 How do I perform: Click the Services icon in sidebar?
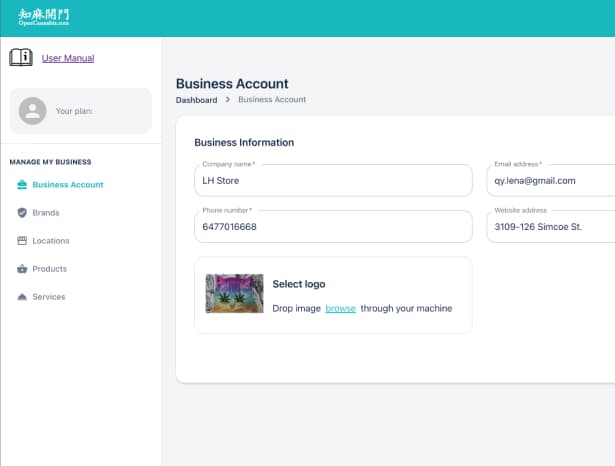click(x=22, y=297)
